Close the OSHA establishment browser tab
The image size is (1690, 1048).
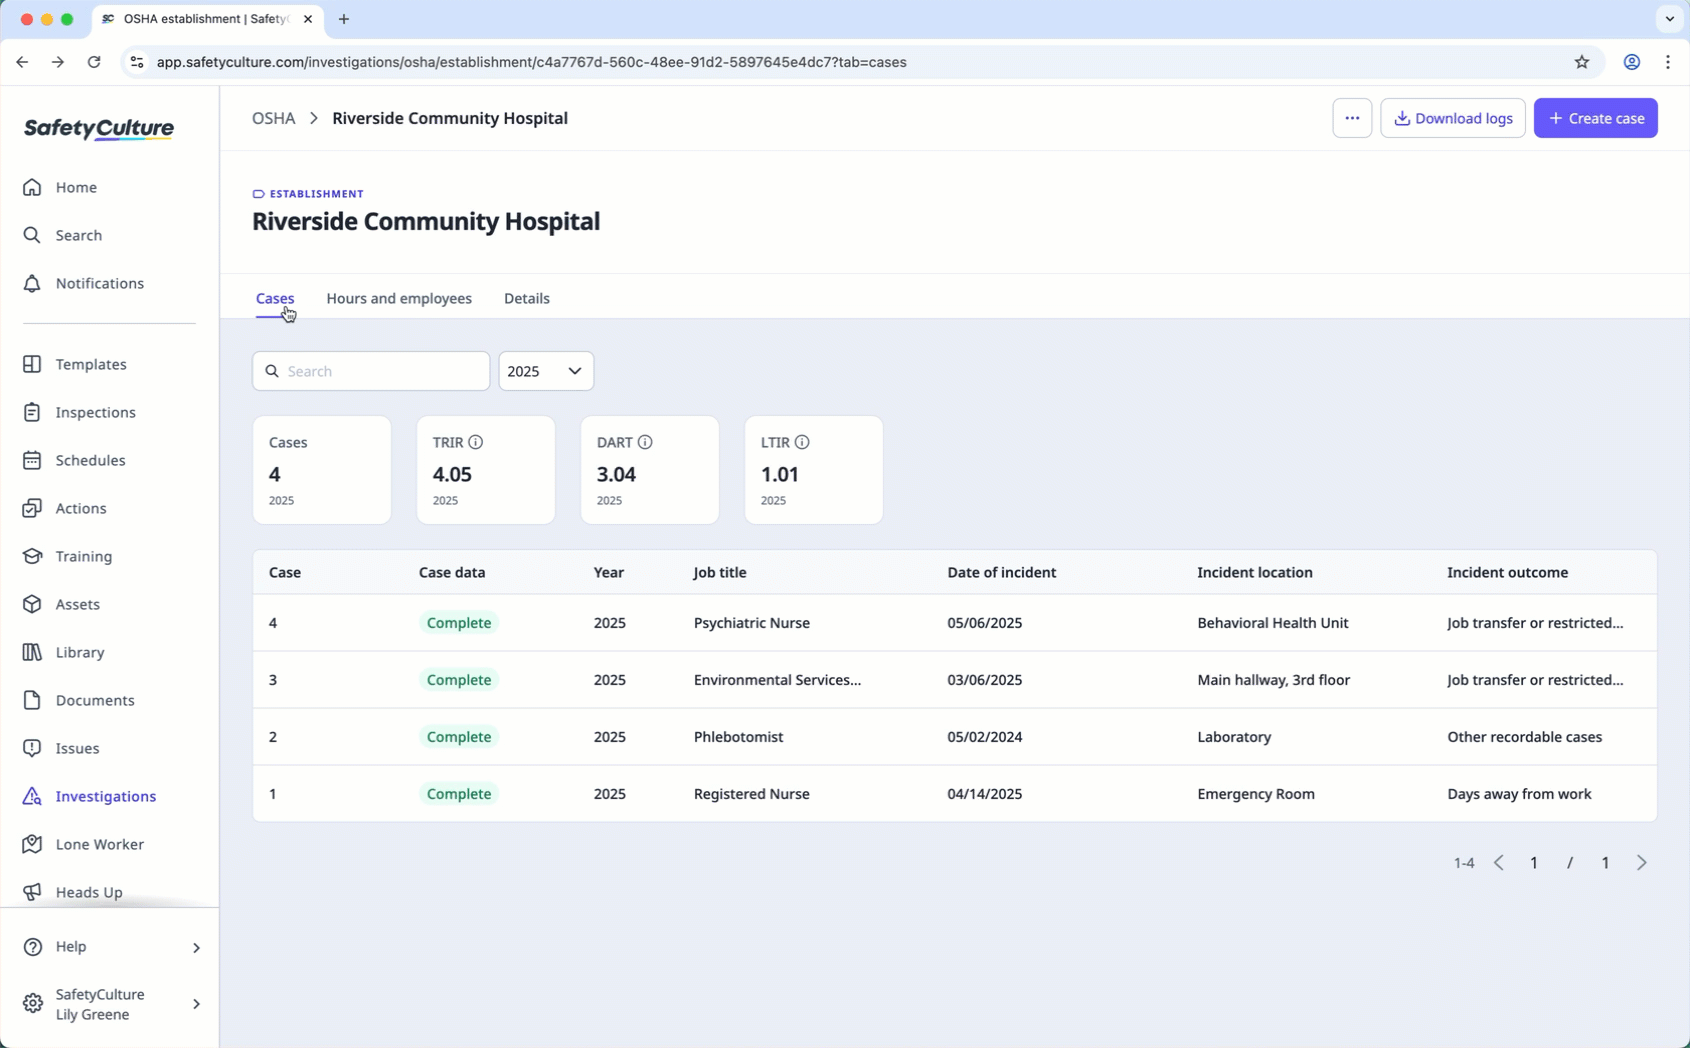point(308,19)
